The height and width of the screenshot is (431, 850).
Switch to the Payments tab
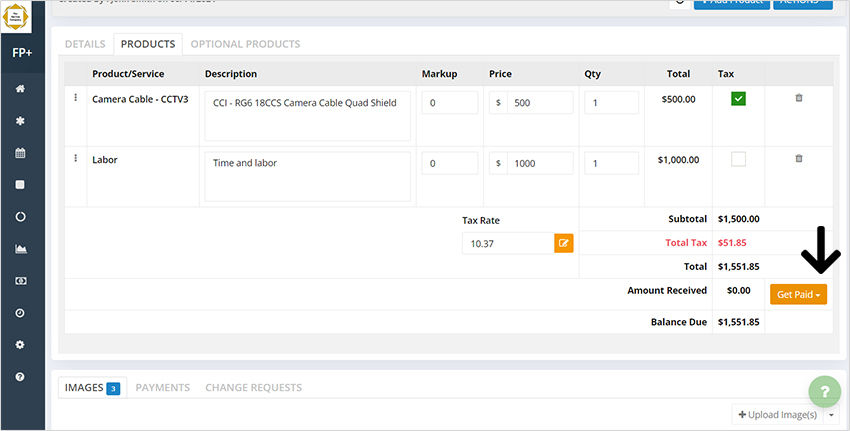point(163,388)
